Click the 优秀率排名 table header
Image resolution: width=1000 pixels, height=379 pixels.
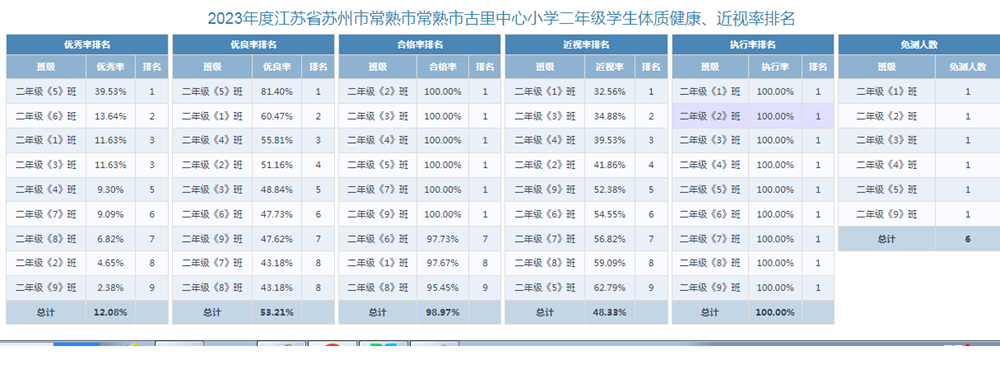coord(87,45)
